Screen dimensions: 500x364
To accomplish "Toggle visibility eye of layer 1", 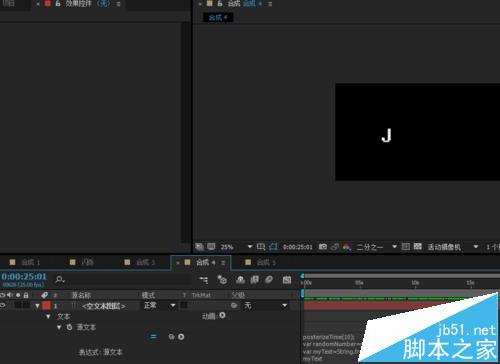I will pos(3,305).
